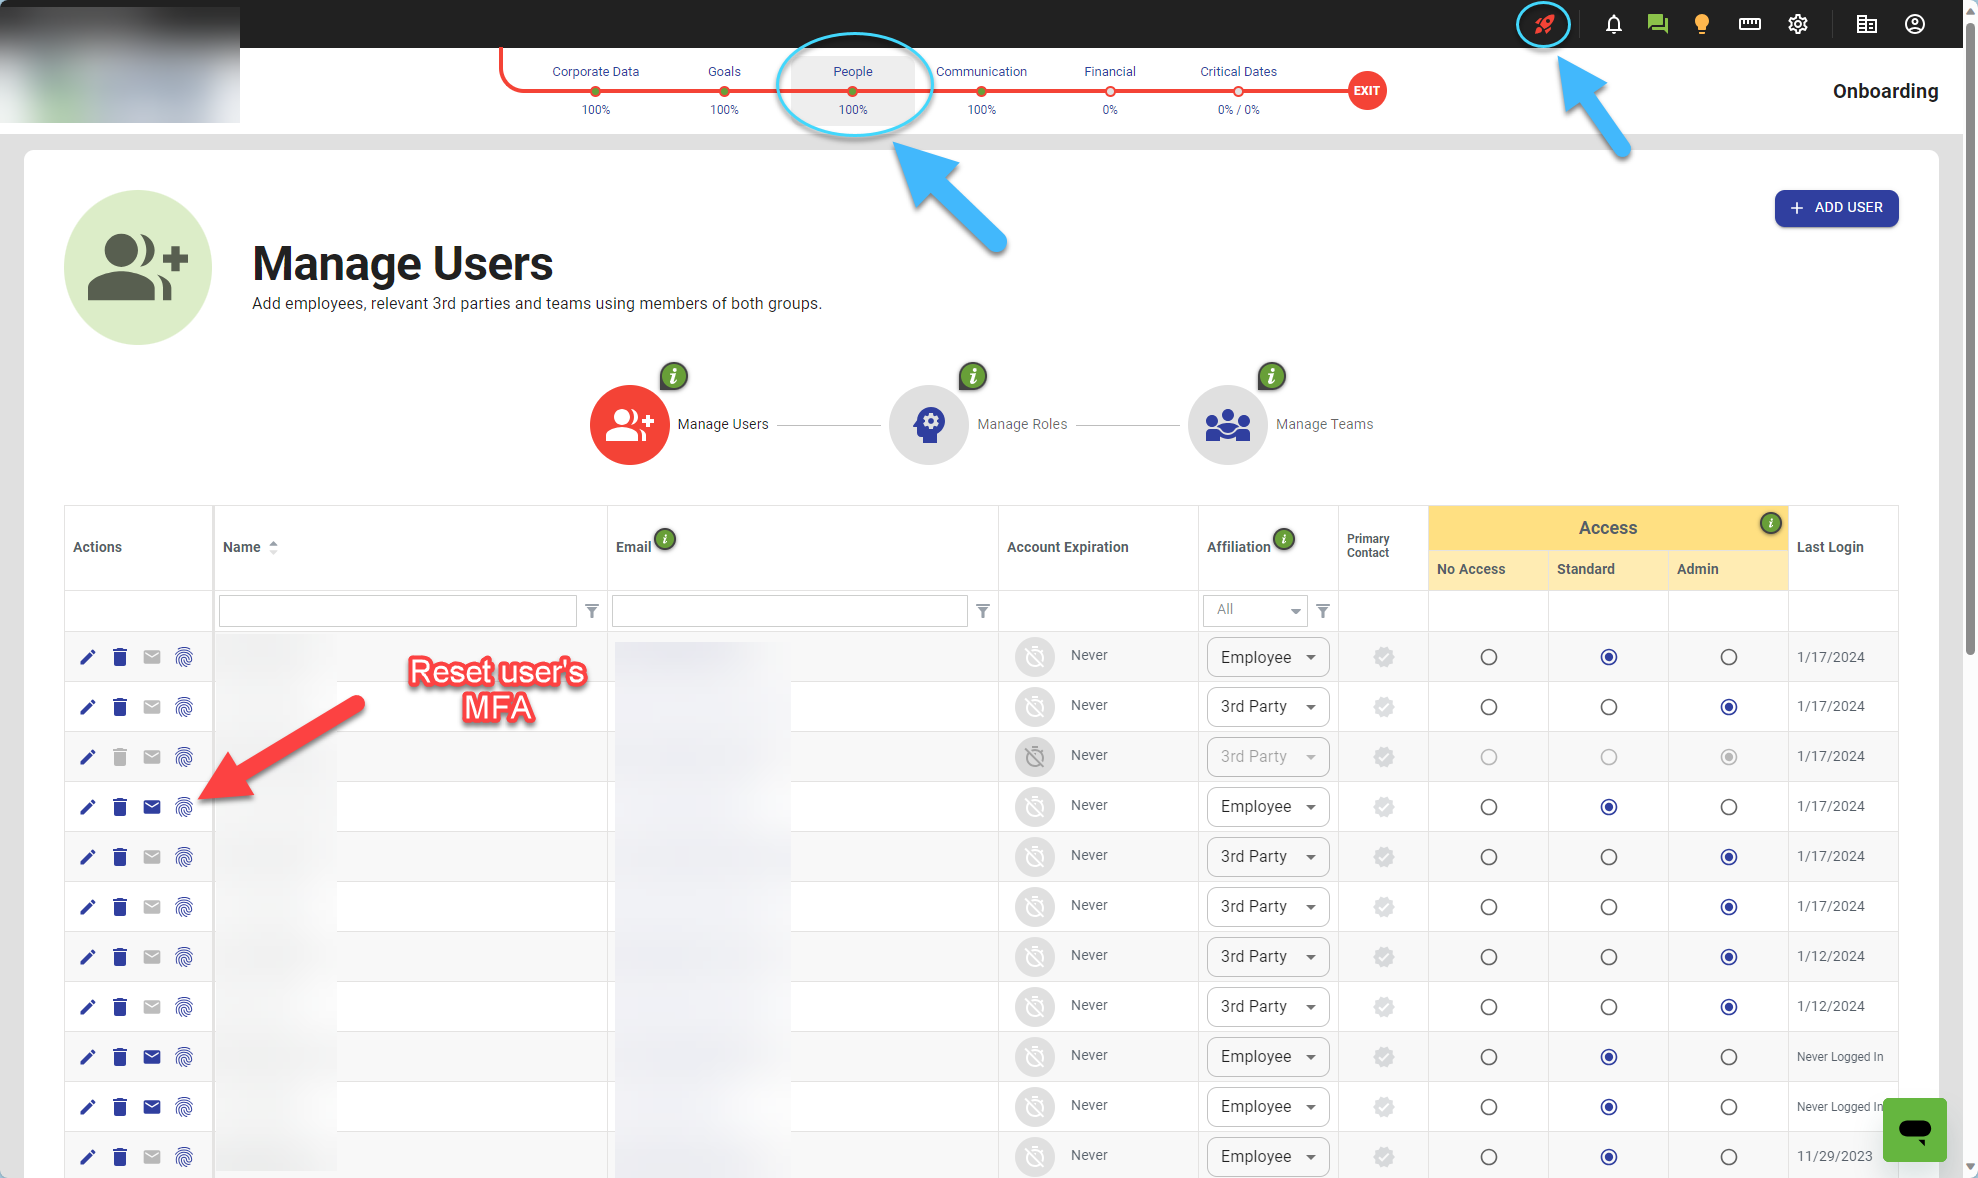Image resolution: width=1978 pixels, height=1178 pixels.
Task: Click the chat messages icon in top bar
Action: tap(1657, 24)
